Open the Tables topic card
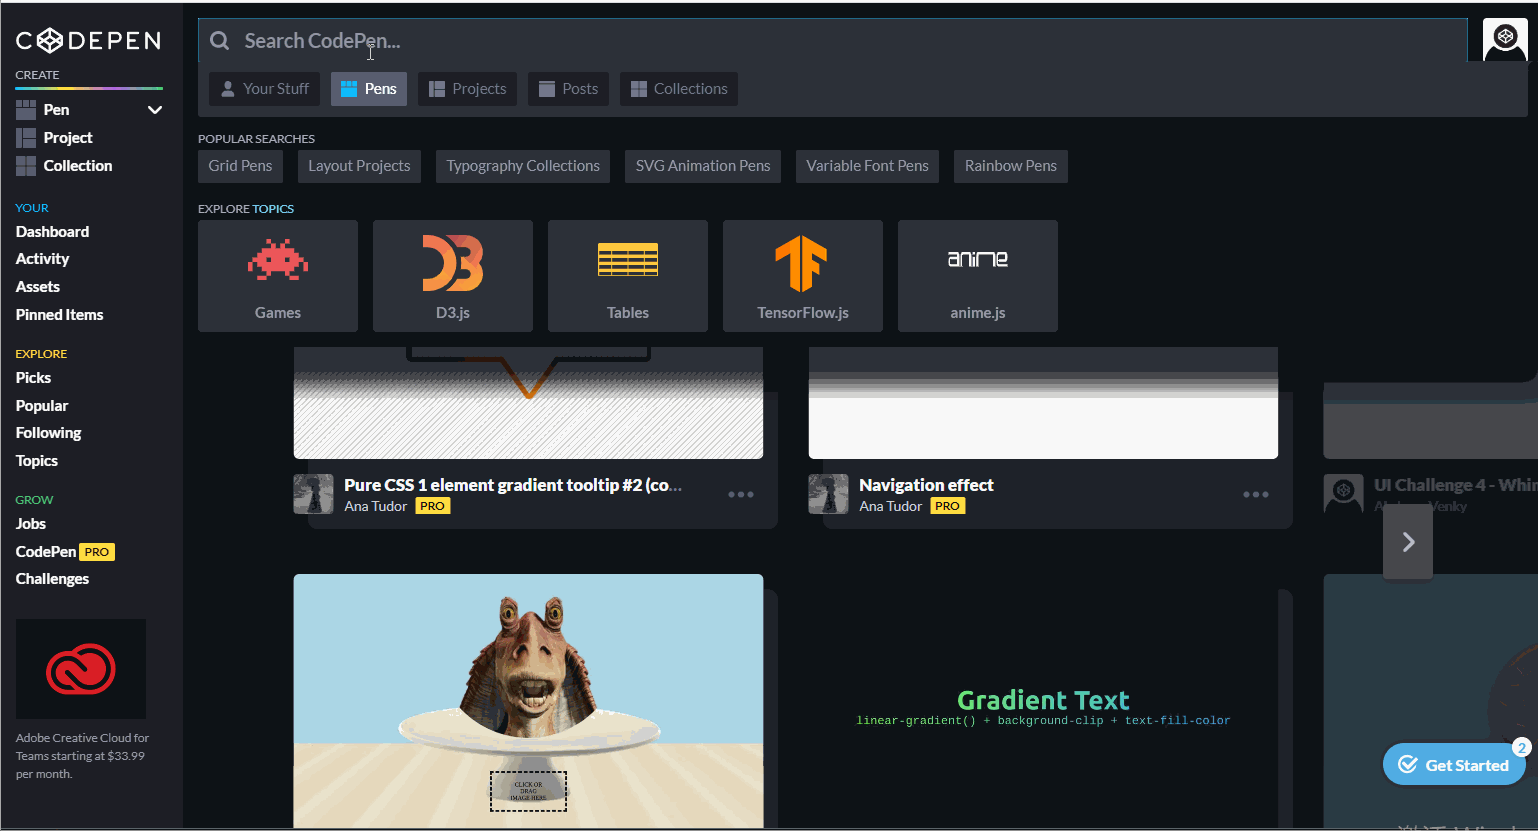This screenshot has width=1538, height=831. click(628, 276)
